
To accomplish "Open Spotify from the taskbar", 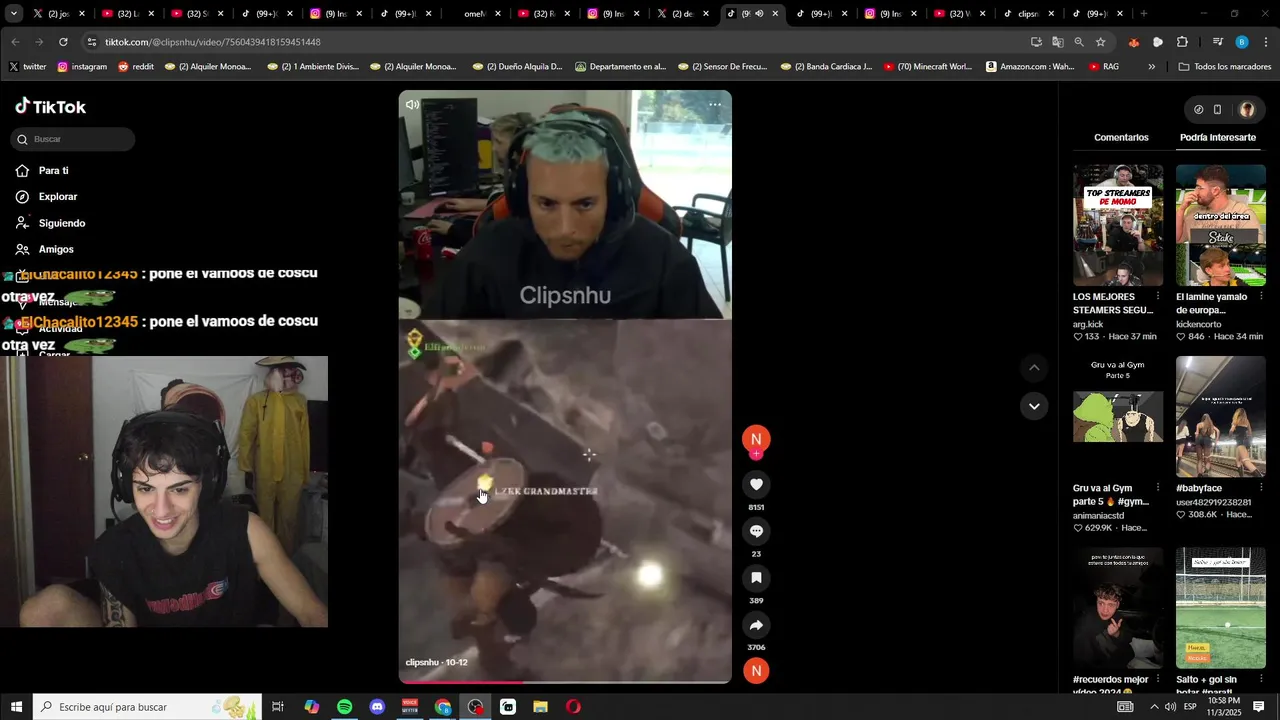I will click(x=344, y=707).
